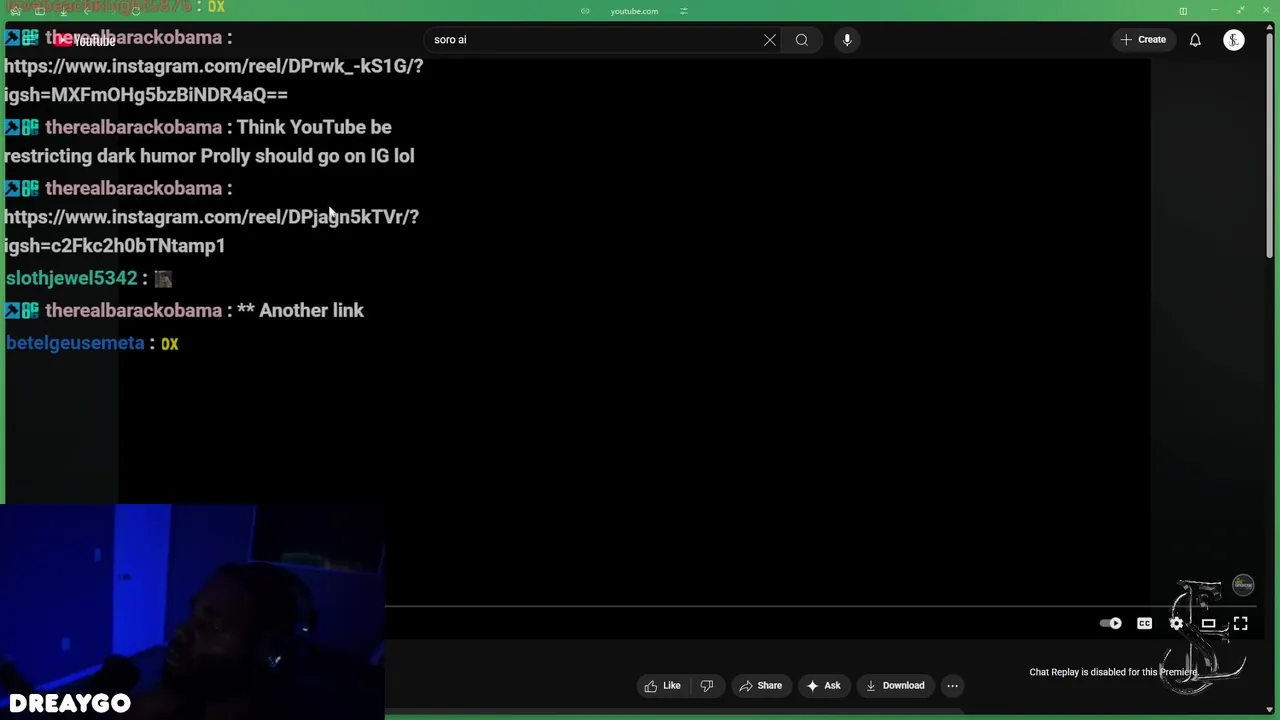Screen dimensions: 1280x720
Task: Click the DREAYGO webcam label
Action: point(70,703)
